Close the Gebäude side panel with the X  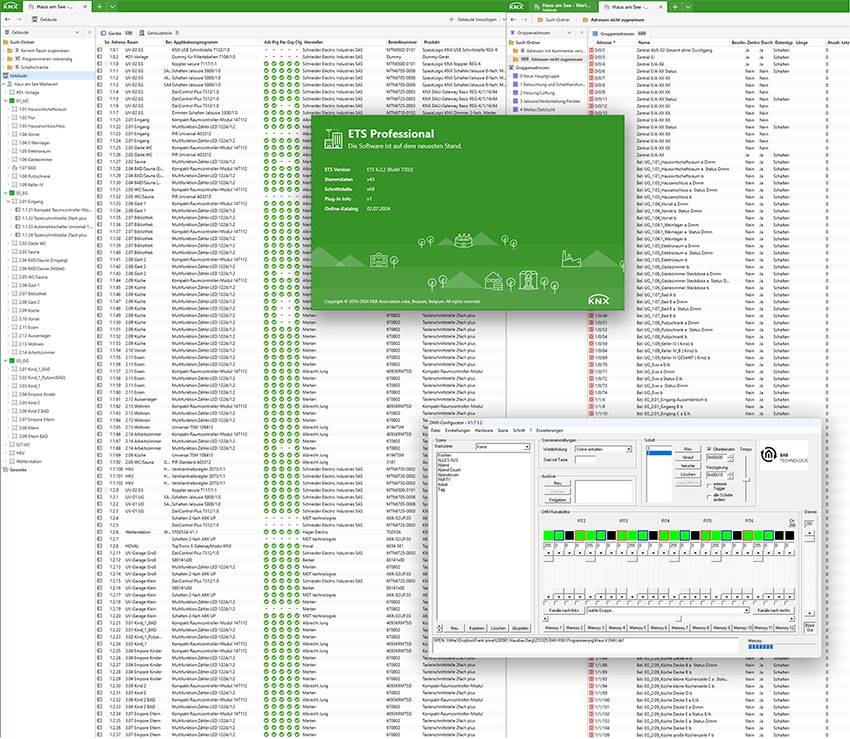(89, 33)
